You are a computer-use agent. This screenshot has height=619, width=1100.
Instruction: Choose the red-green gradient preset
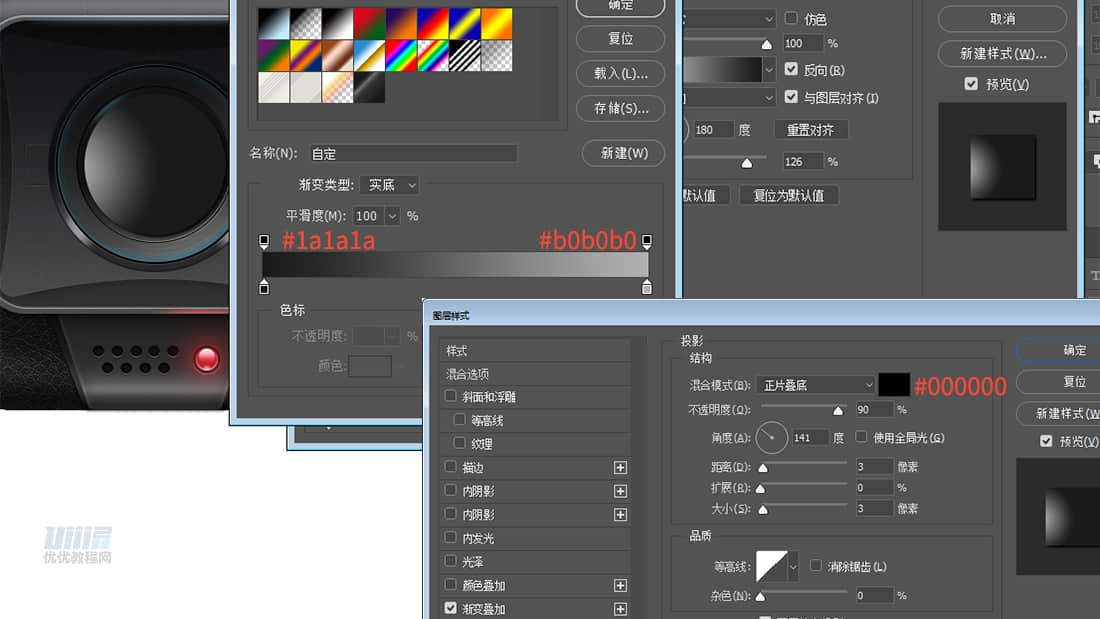coord(369,24)
